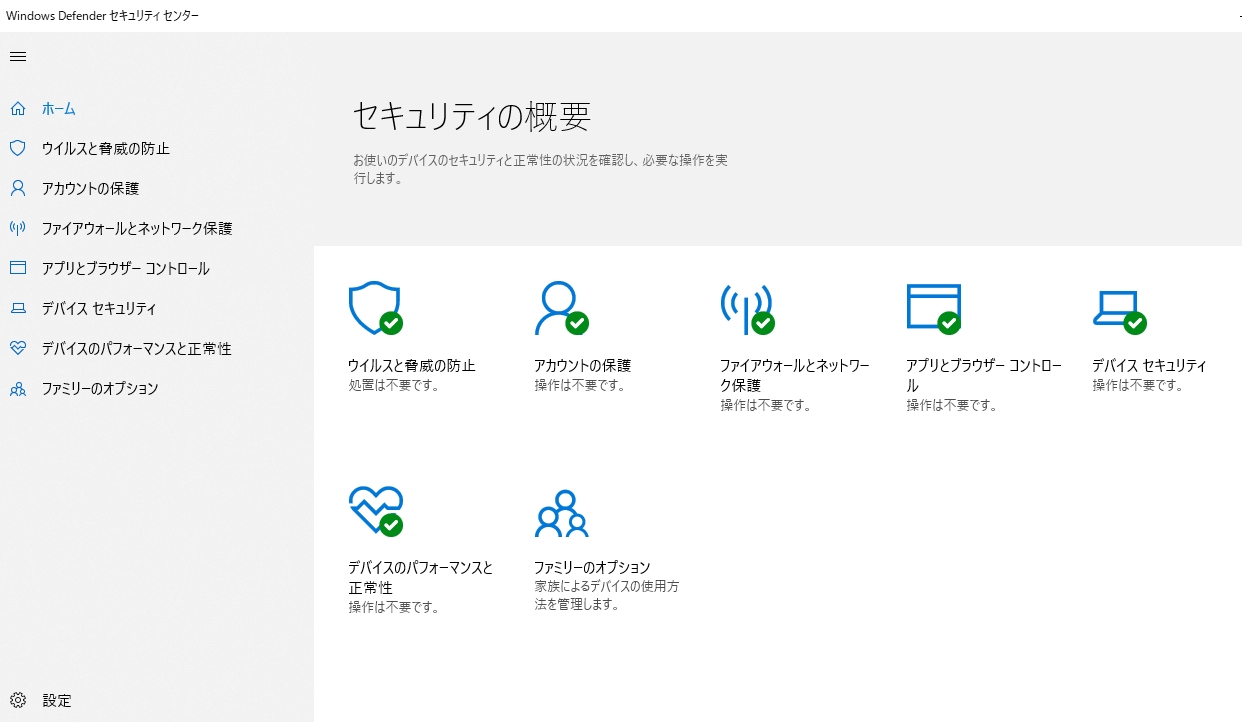The image size is (1242, 722).
Task: Open the large account protection person tile icon
Action: point(561,309)
